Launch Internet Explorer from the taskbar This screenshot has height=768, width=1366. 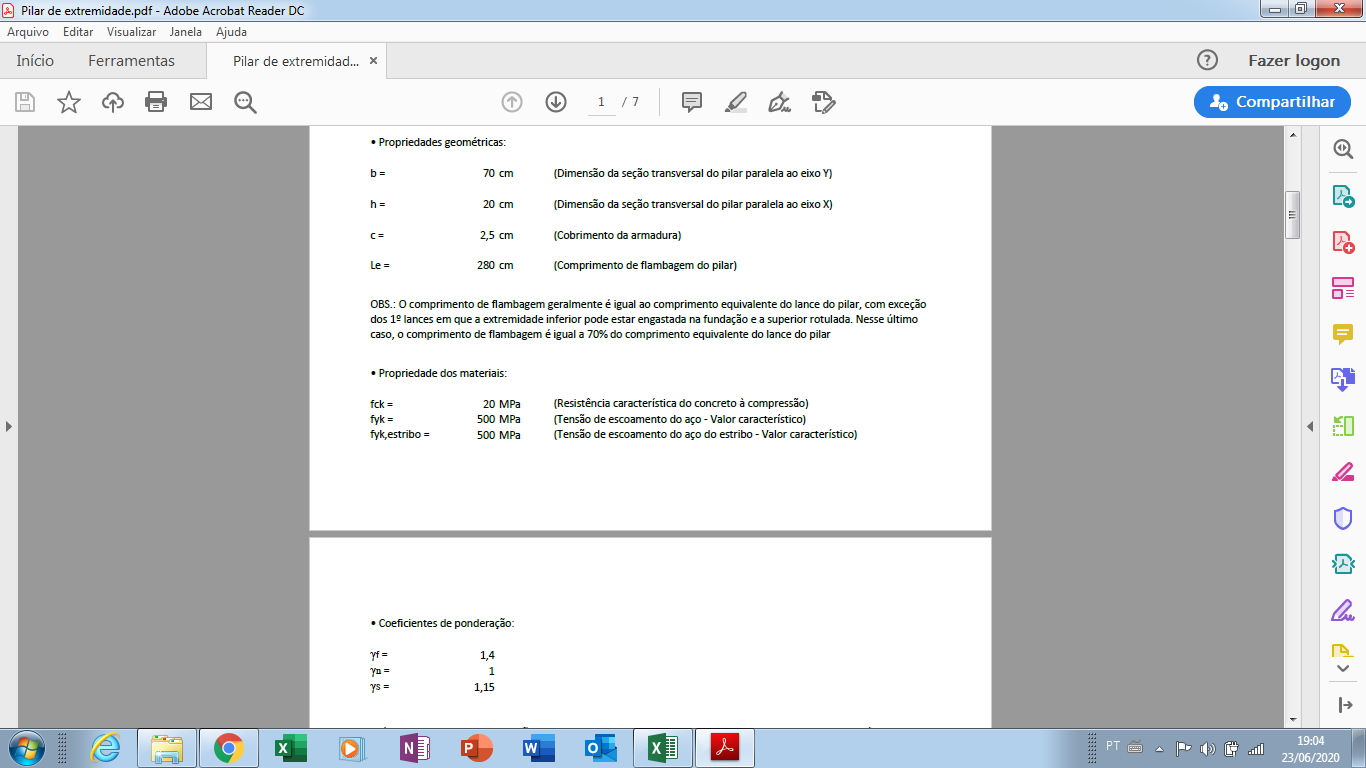(x=105, y=748)
